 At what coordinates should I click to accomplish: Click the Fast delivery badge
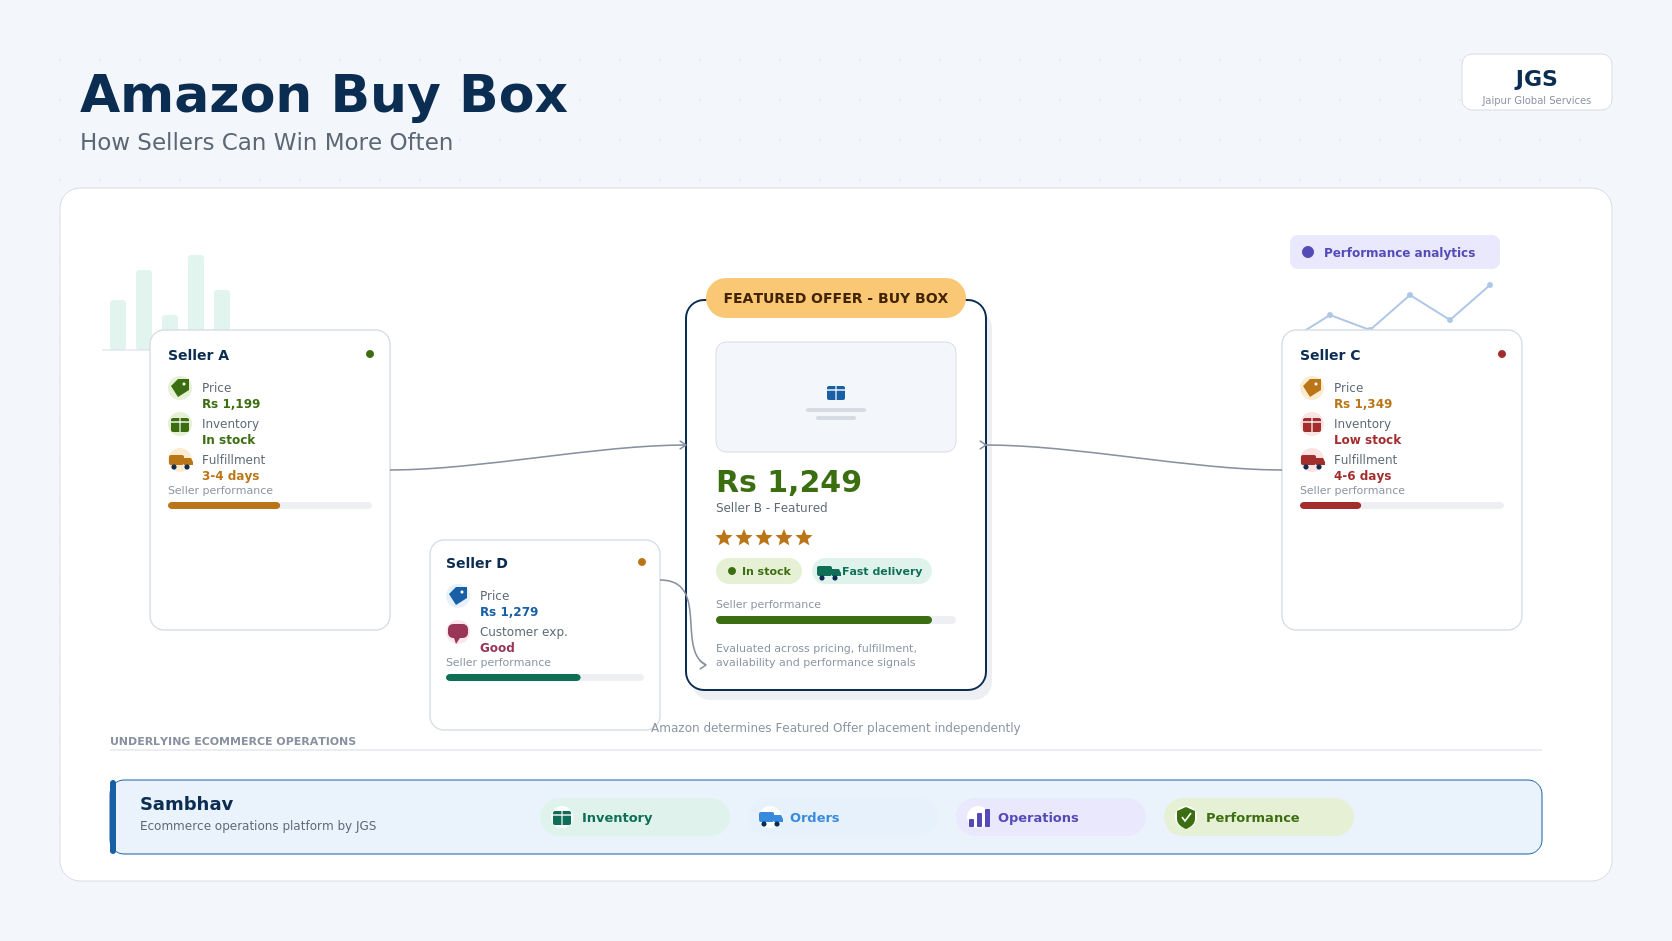point(872,571)
